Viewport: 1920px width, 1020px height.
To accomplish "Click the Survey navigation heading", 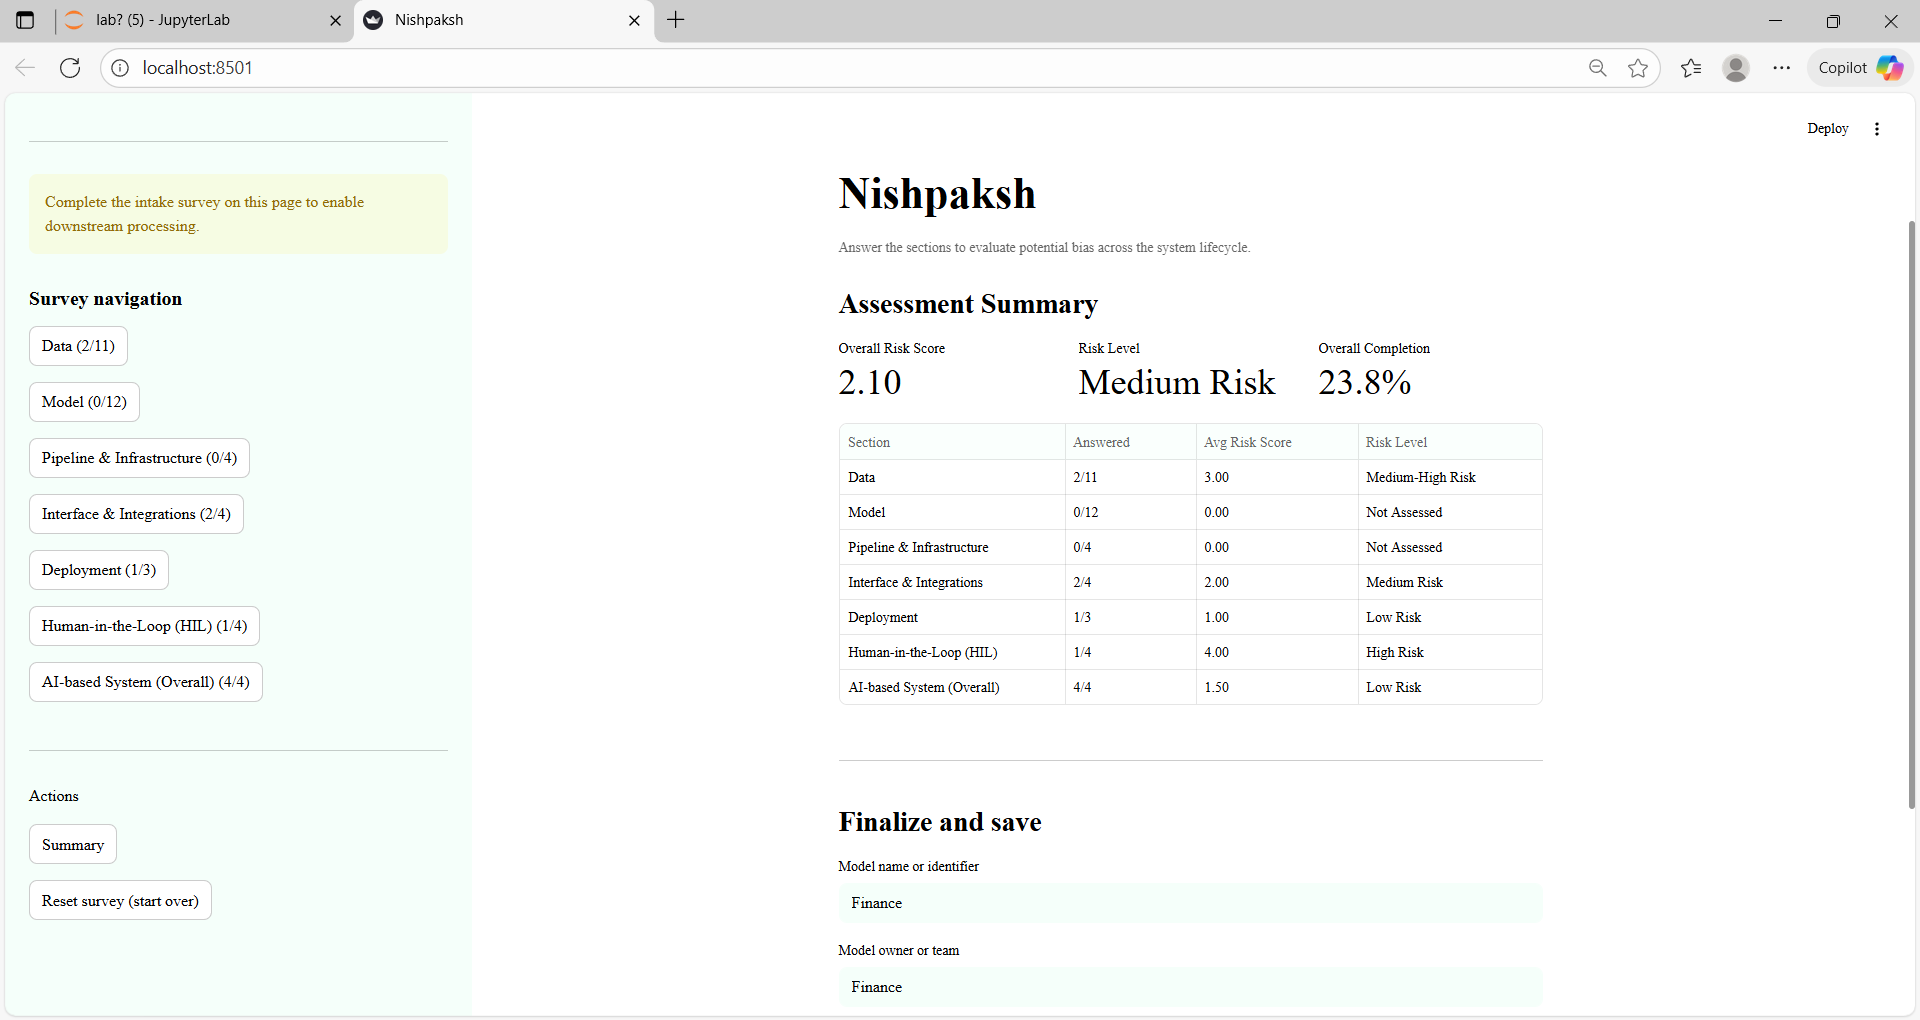I will pos(105,299).
